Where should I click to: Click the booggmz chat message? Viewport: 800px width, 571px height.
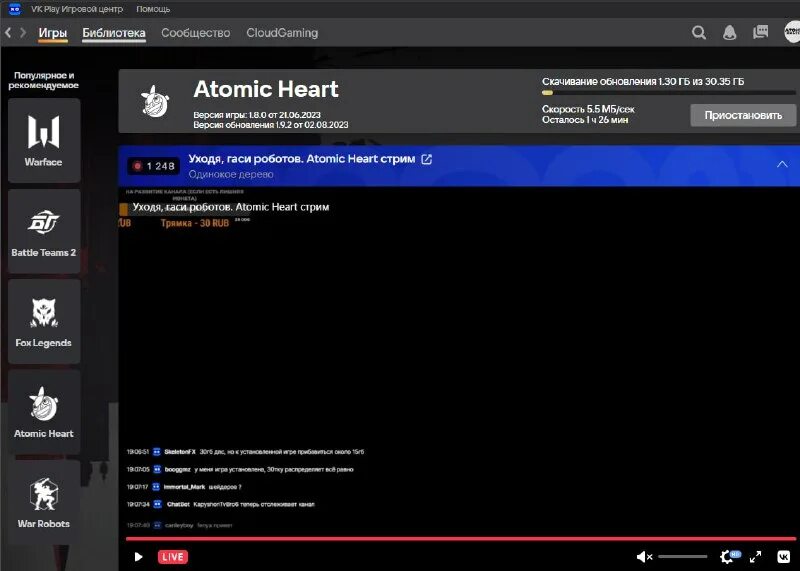(x=240, y=469)
